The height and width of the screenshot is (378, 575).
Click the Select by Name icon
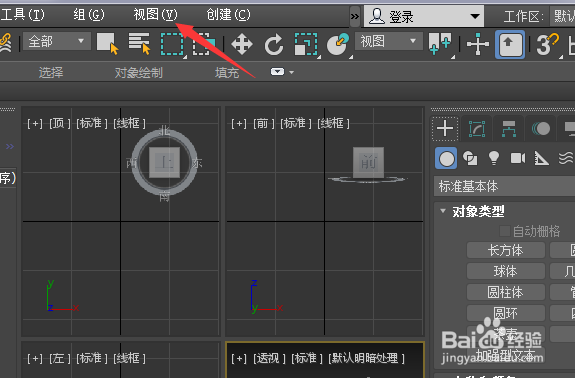[x=139, y=44]
